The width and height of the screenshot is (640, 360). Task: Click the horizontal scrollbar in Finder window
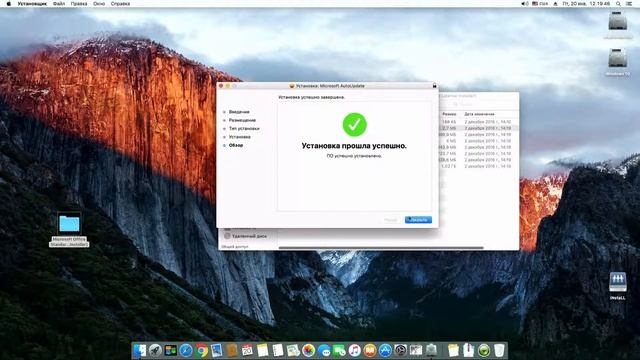pyautogui.click(x=381, y=248)
